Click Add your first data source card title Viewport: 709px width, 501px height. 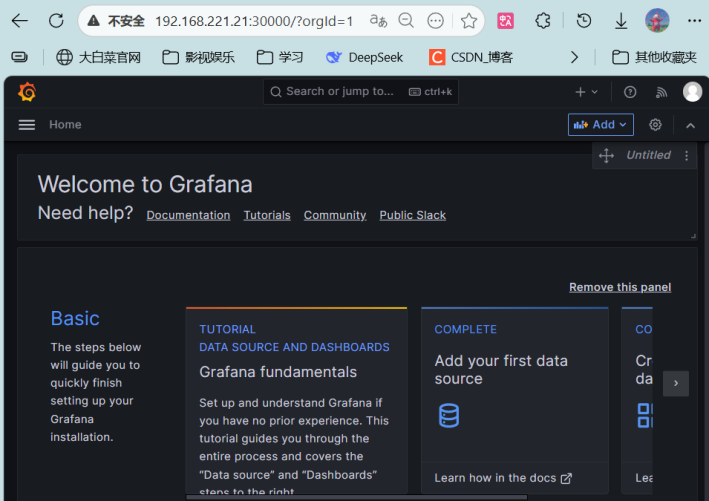coord(501,370)
